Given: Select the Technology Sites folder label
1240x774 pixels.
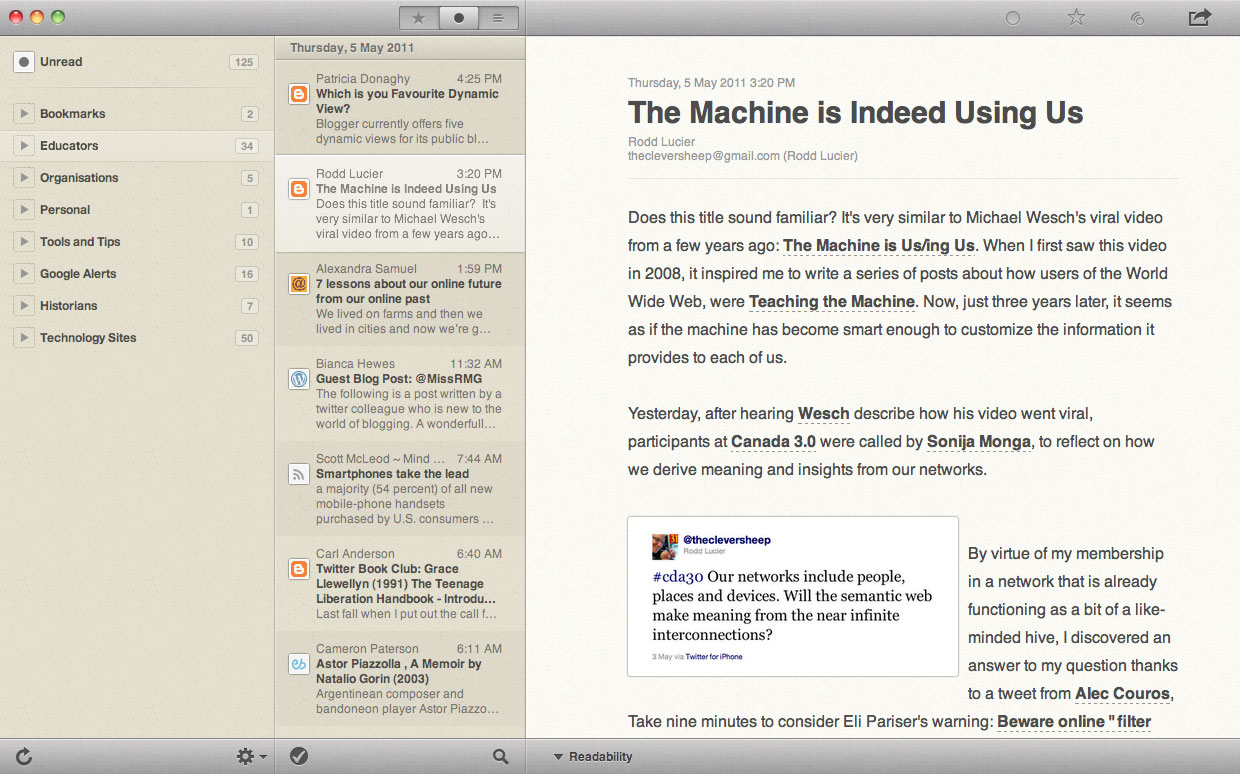Looking at the screenshot, I should click(88, 338).
